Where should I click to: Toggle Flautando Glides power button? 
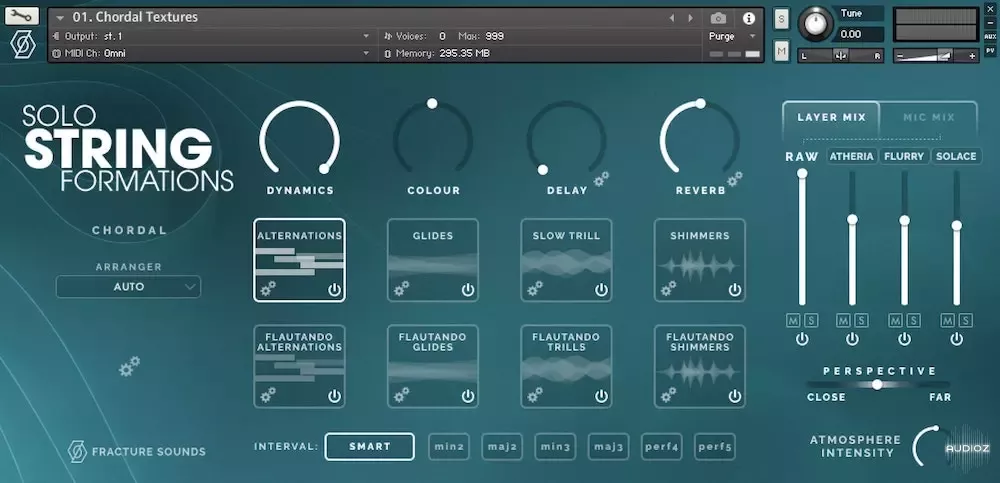pos(468,396)
